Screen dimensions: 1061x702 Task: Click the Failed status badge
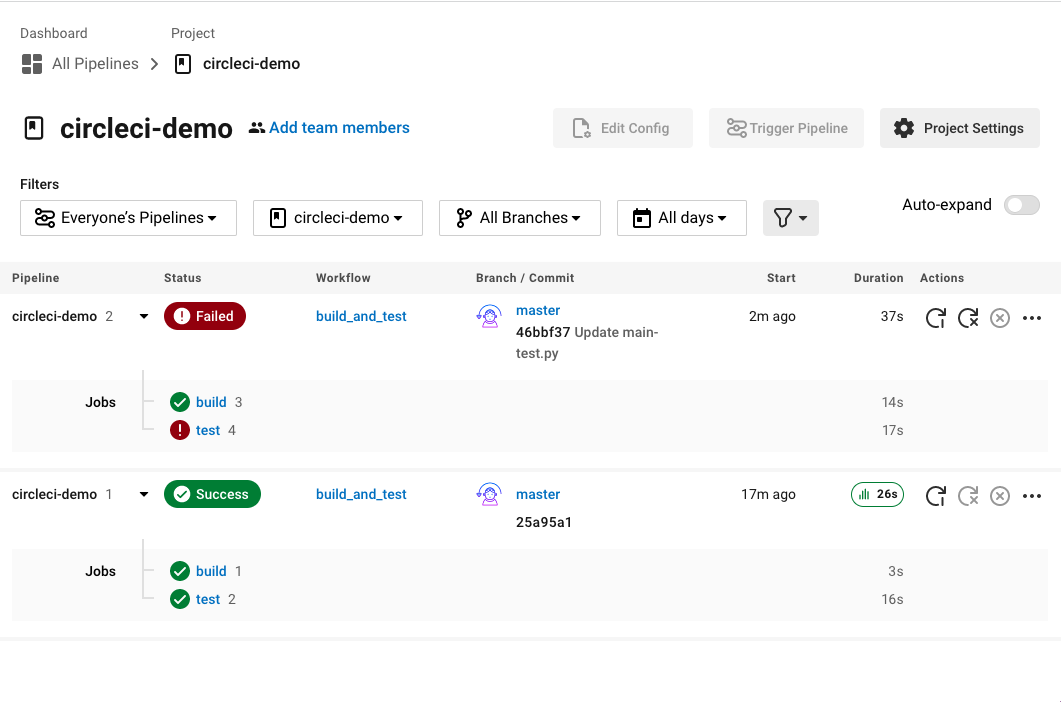(x=204, y=316)
